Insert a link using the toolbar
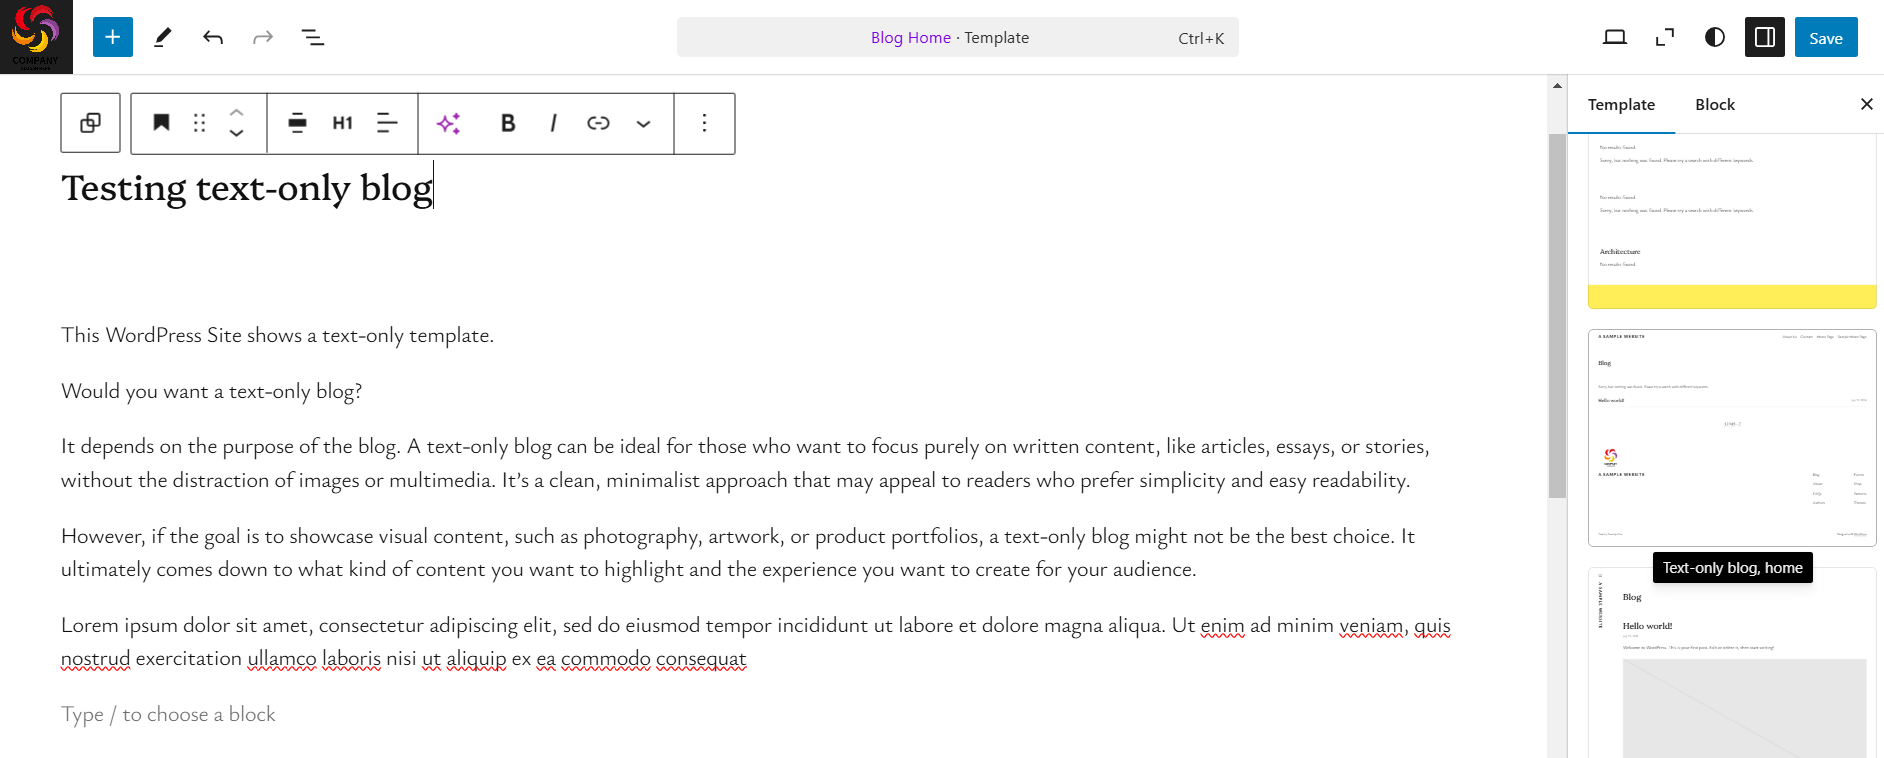The height and width of the screenshot is (758, 1884). (598, 123)
